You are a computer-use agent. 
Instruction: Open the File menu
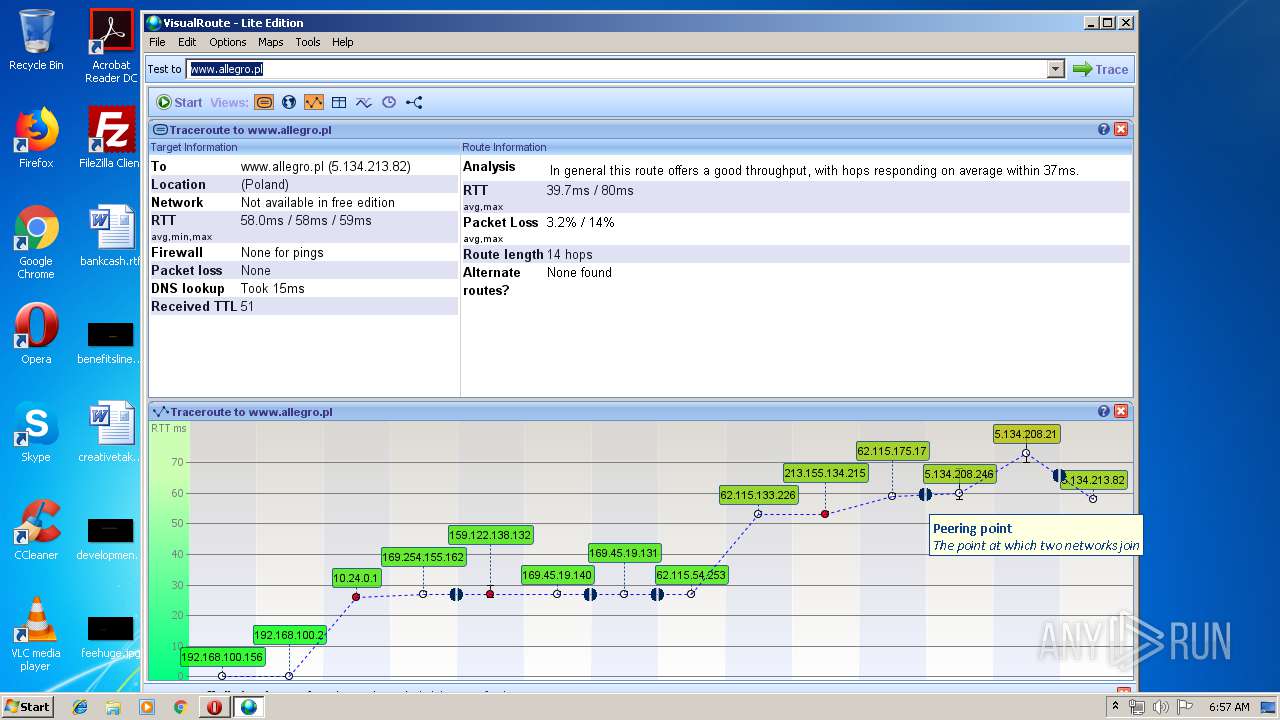click(x=157, y=42)
